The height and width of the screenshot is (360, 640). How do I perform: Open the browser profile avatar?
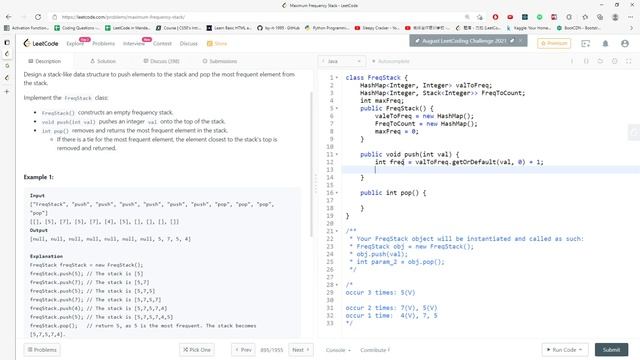coord(615,17)
